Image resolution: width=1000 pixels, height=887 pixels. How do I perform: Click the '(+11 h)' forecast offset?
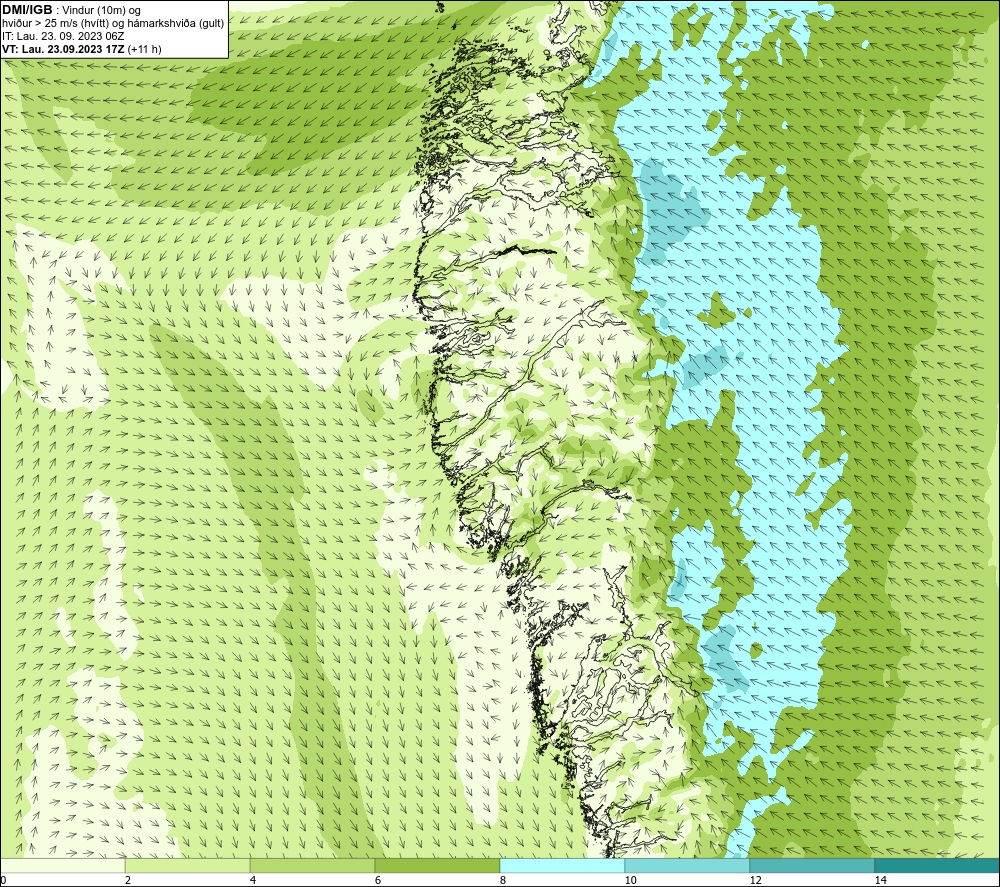pyautogui.click(x=145, y=49)
